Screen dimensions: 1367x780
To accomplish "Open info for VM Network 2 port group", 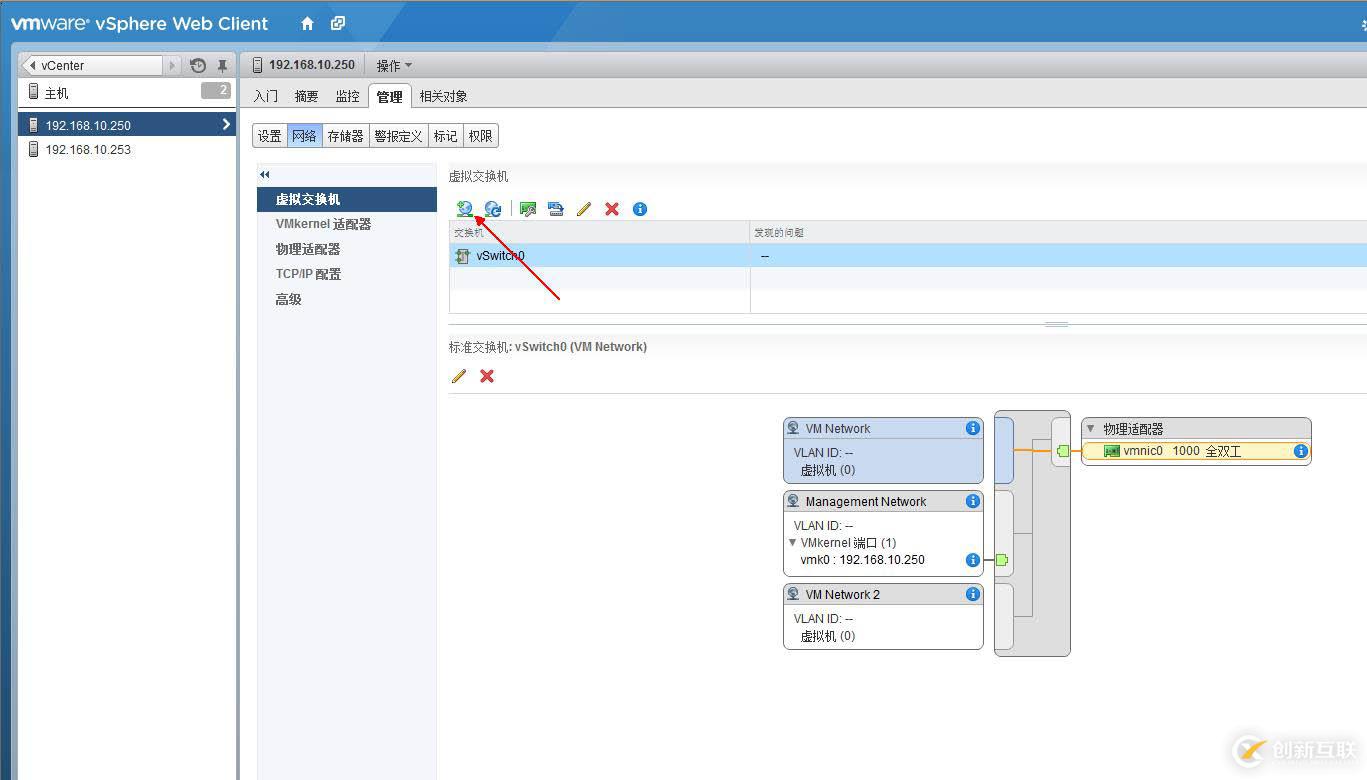I will pyautogui.click(x=972, y=594).
